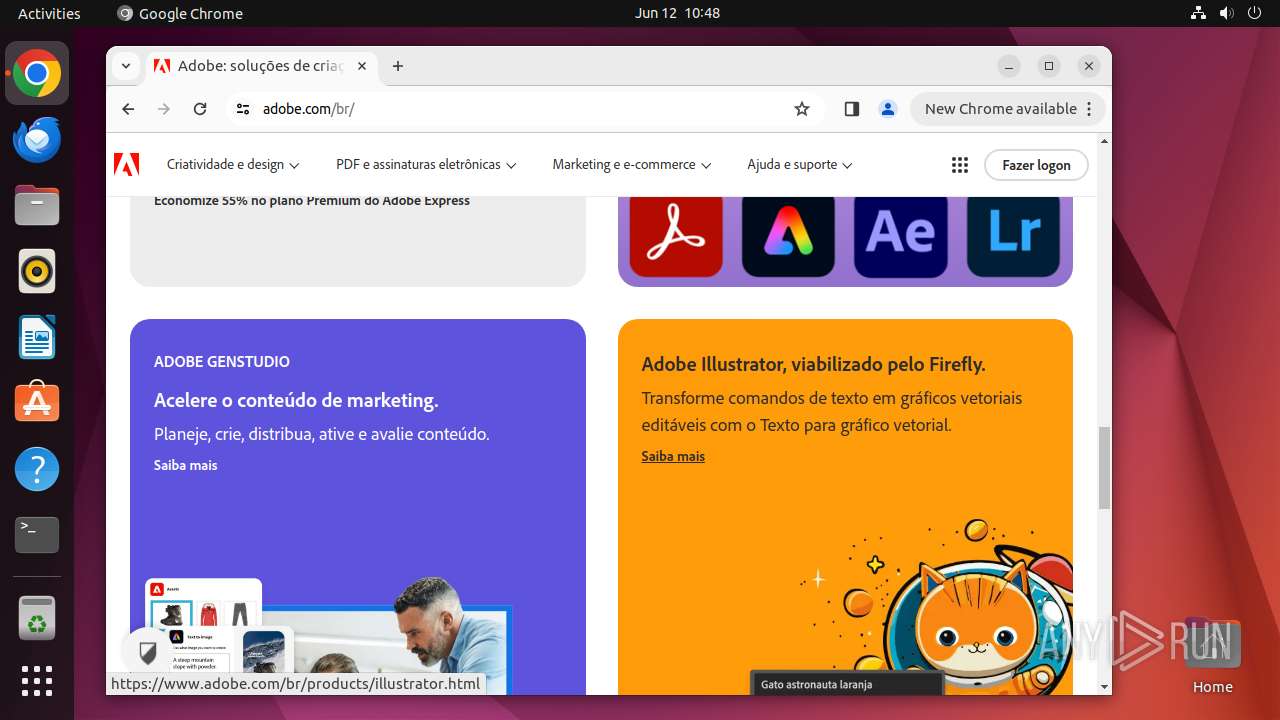Bookmark this page with the star icon
Screen dimensions: 1280x720
(x=802, y=109)
